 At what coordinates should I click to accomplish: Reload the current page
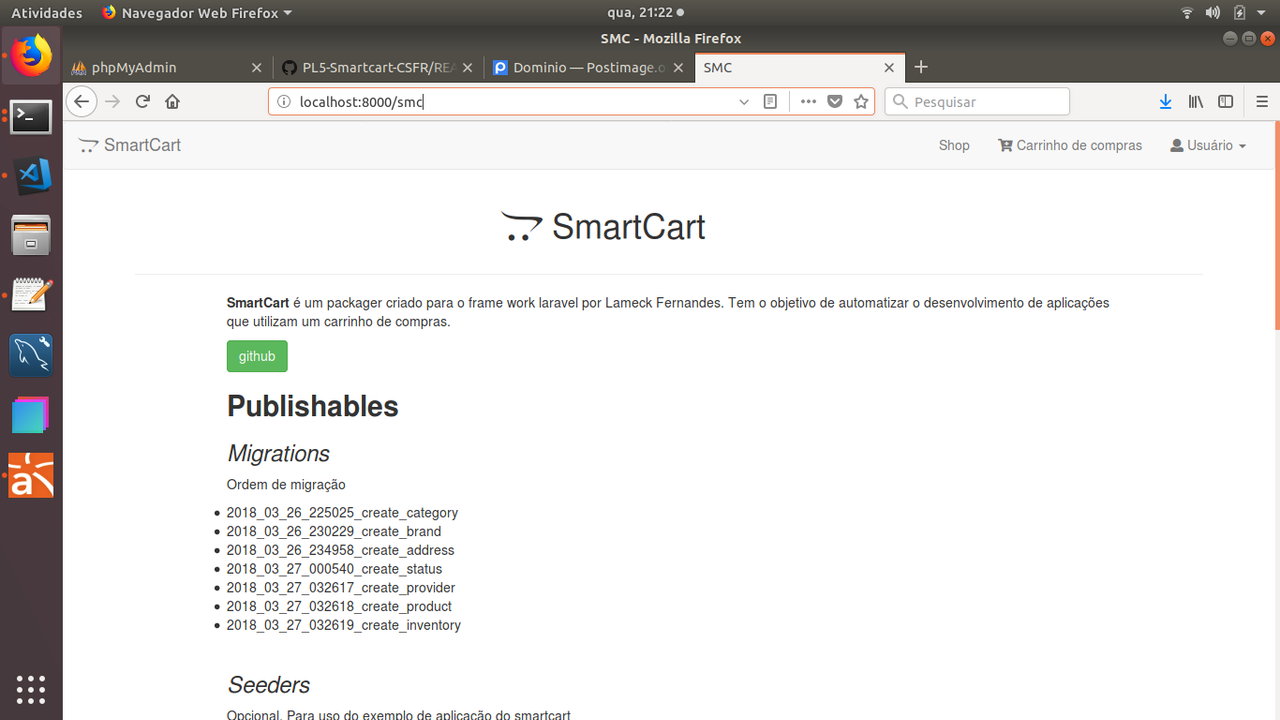pos(143,101)
